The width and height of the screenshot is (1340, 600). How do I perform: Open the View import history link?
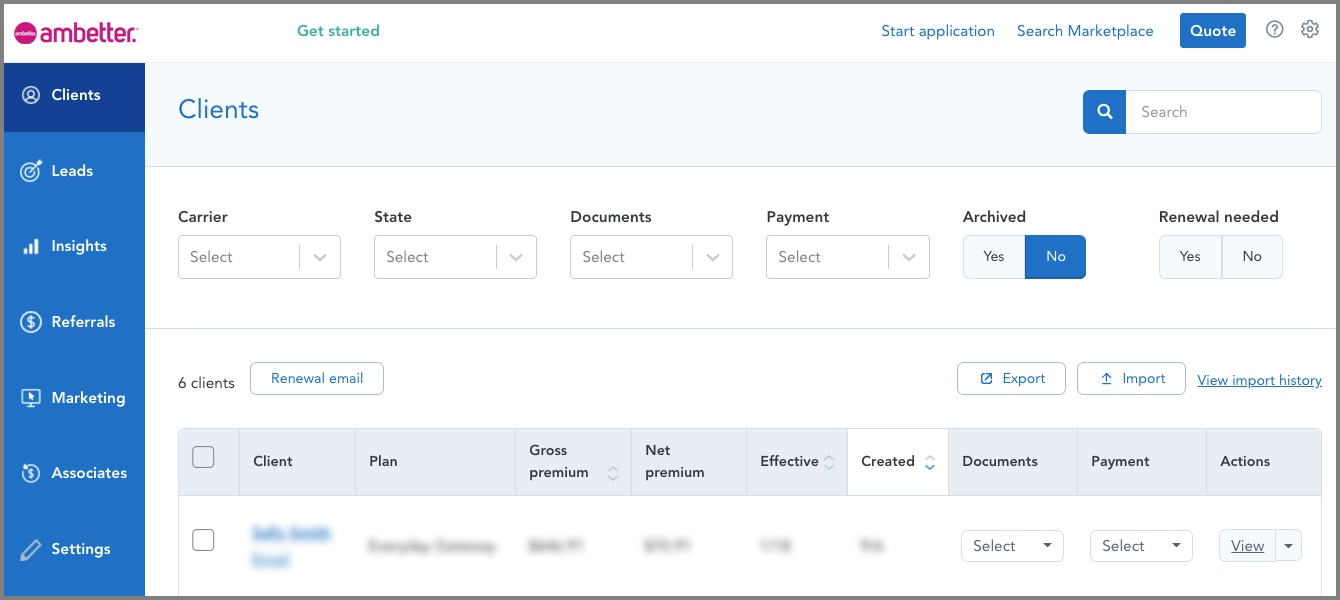(x=1259, y=380)
